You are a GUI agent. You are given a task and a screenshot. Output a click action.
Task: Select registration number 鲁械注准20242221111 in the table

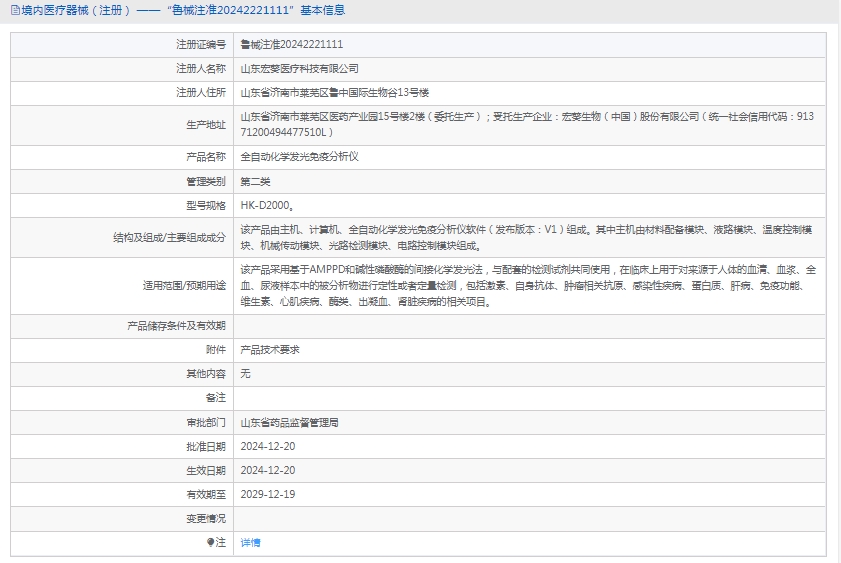[x=291, y=45]
